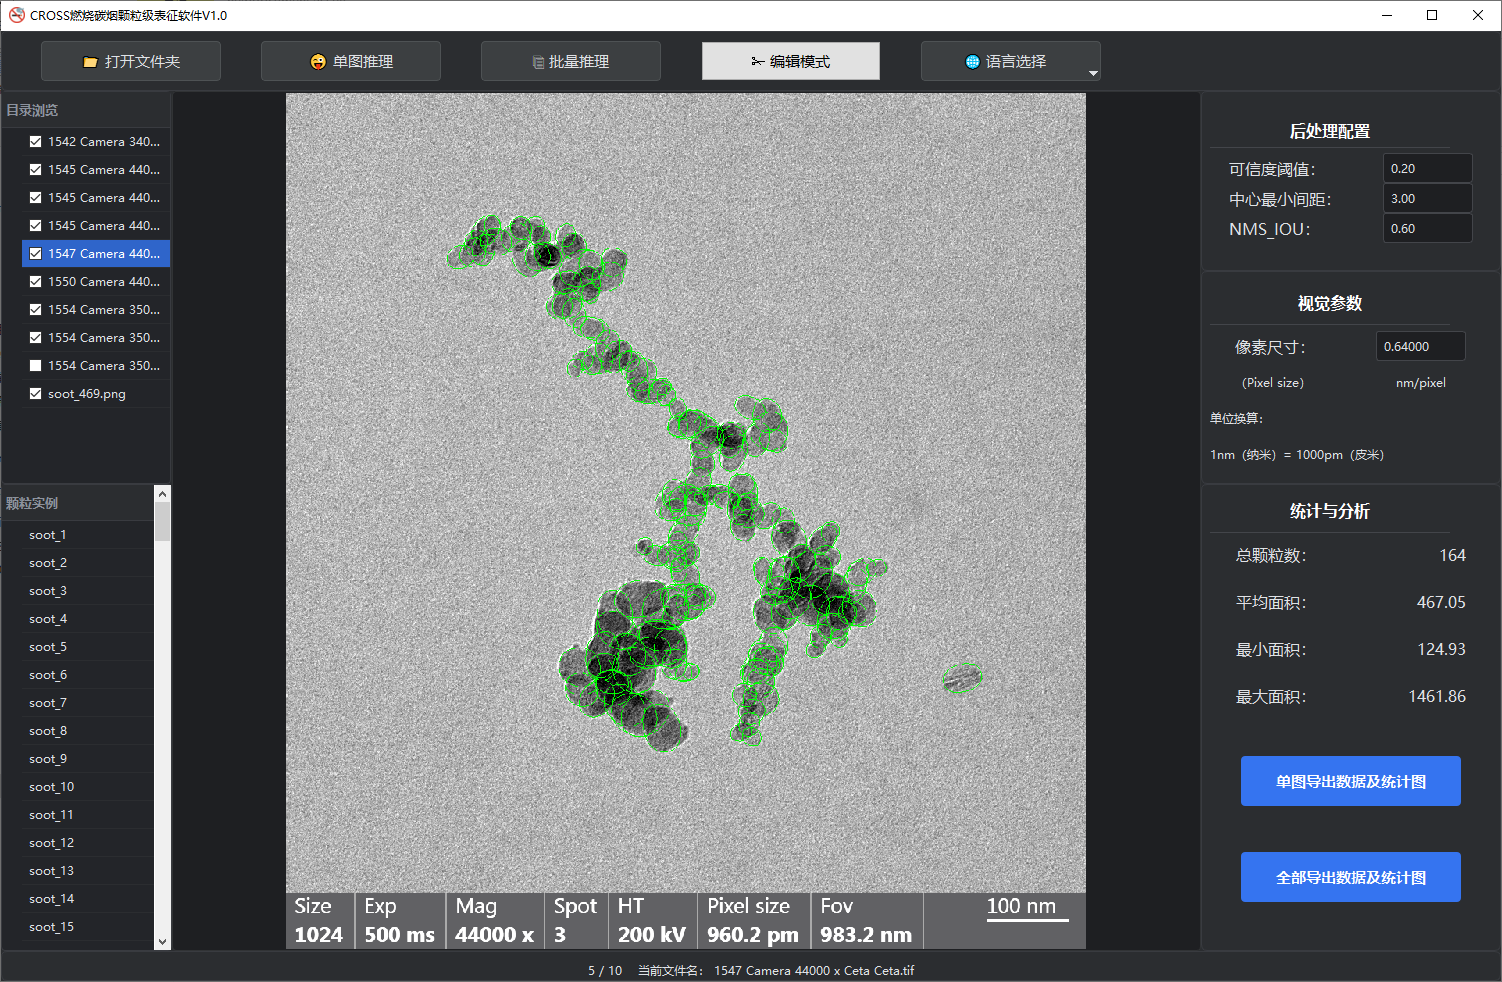Screen dimensions: 1502x982
Task: Click the globe icon on 语言选择
Action: click(x=972, y=62)
